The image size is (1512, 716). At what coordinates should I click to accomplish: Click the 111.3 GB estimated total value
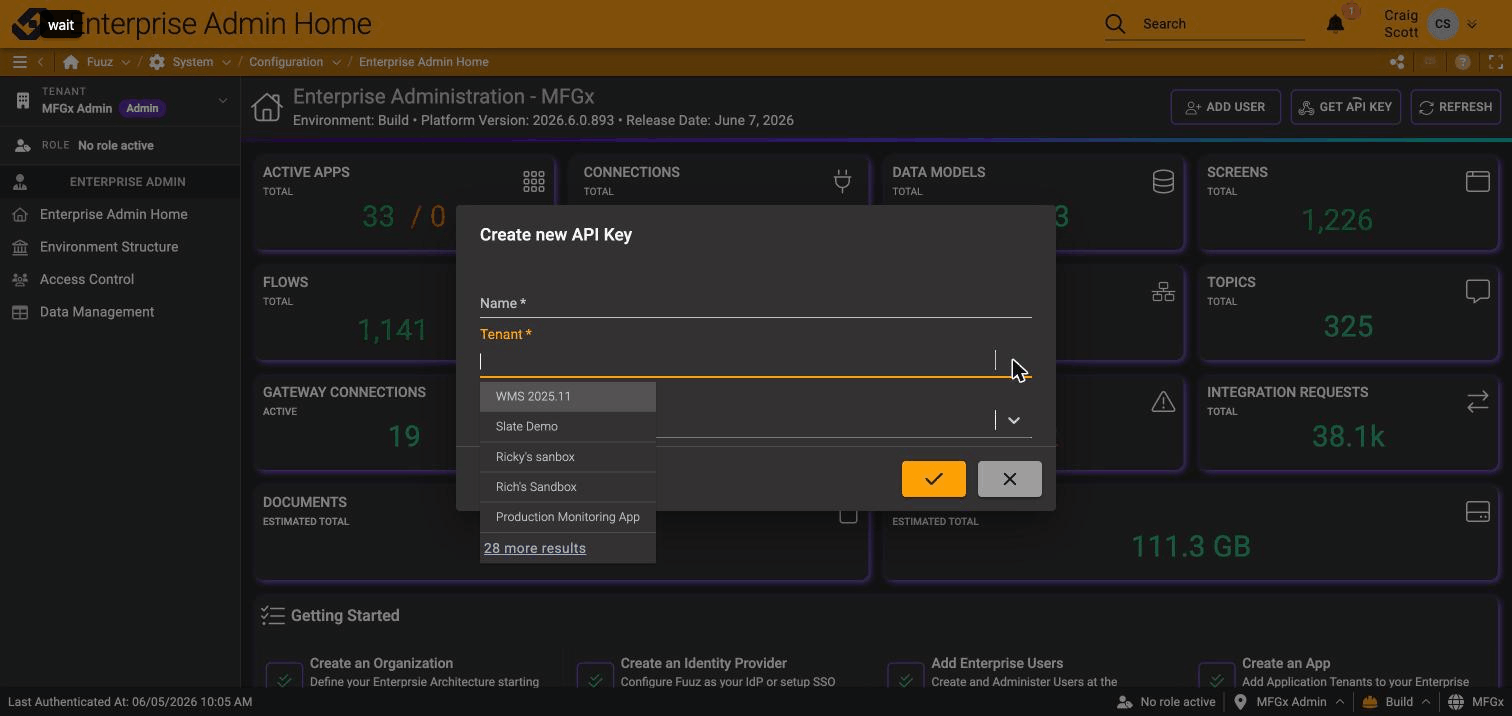[1191, 546]
